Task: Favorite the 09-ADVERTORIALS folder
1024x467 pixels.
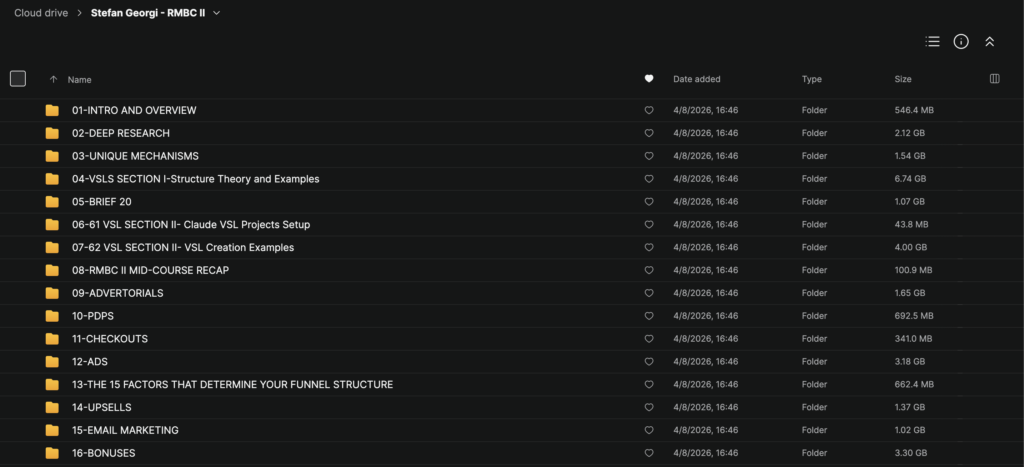Action: (649, 293)
